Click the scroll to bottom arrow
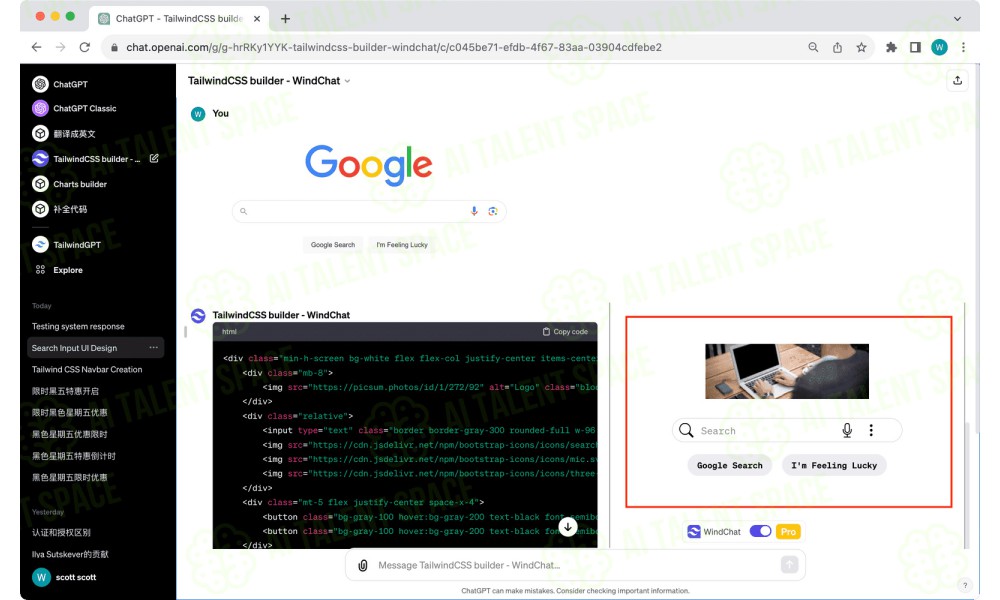 tap(568, 527)
